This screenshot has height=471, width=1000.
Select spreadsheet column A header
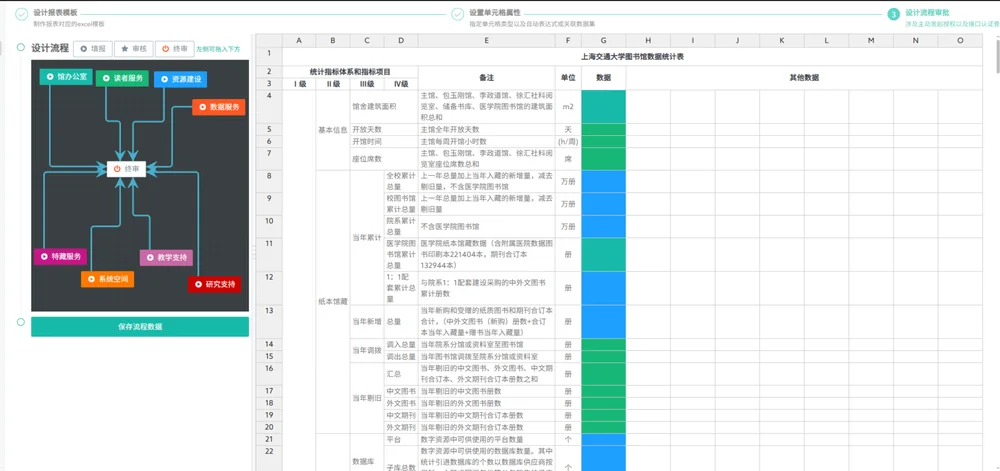pyautogui.click(x=298, y=41)
